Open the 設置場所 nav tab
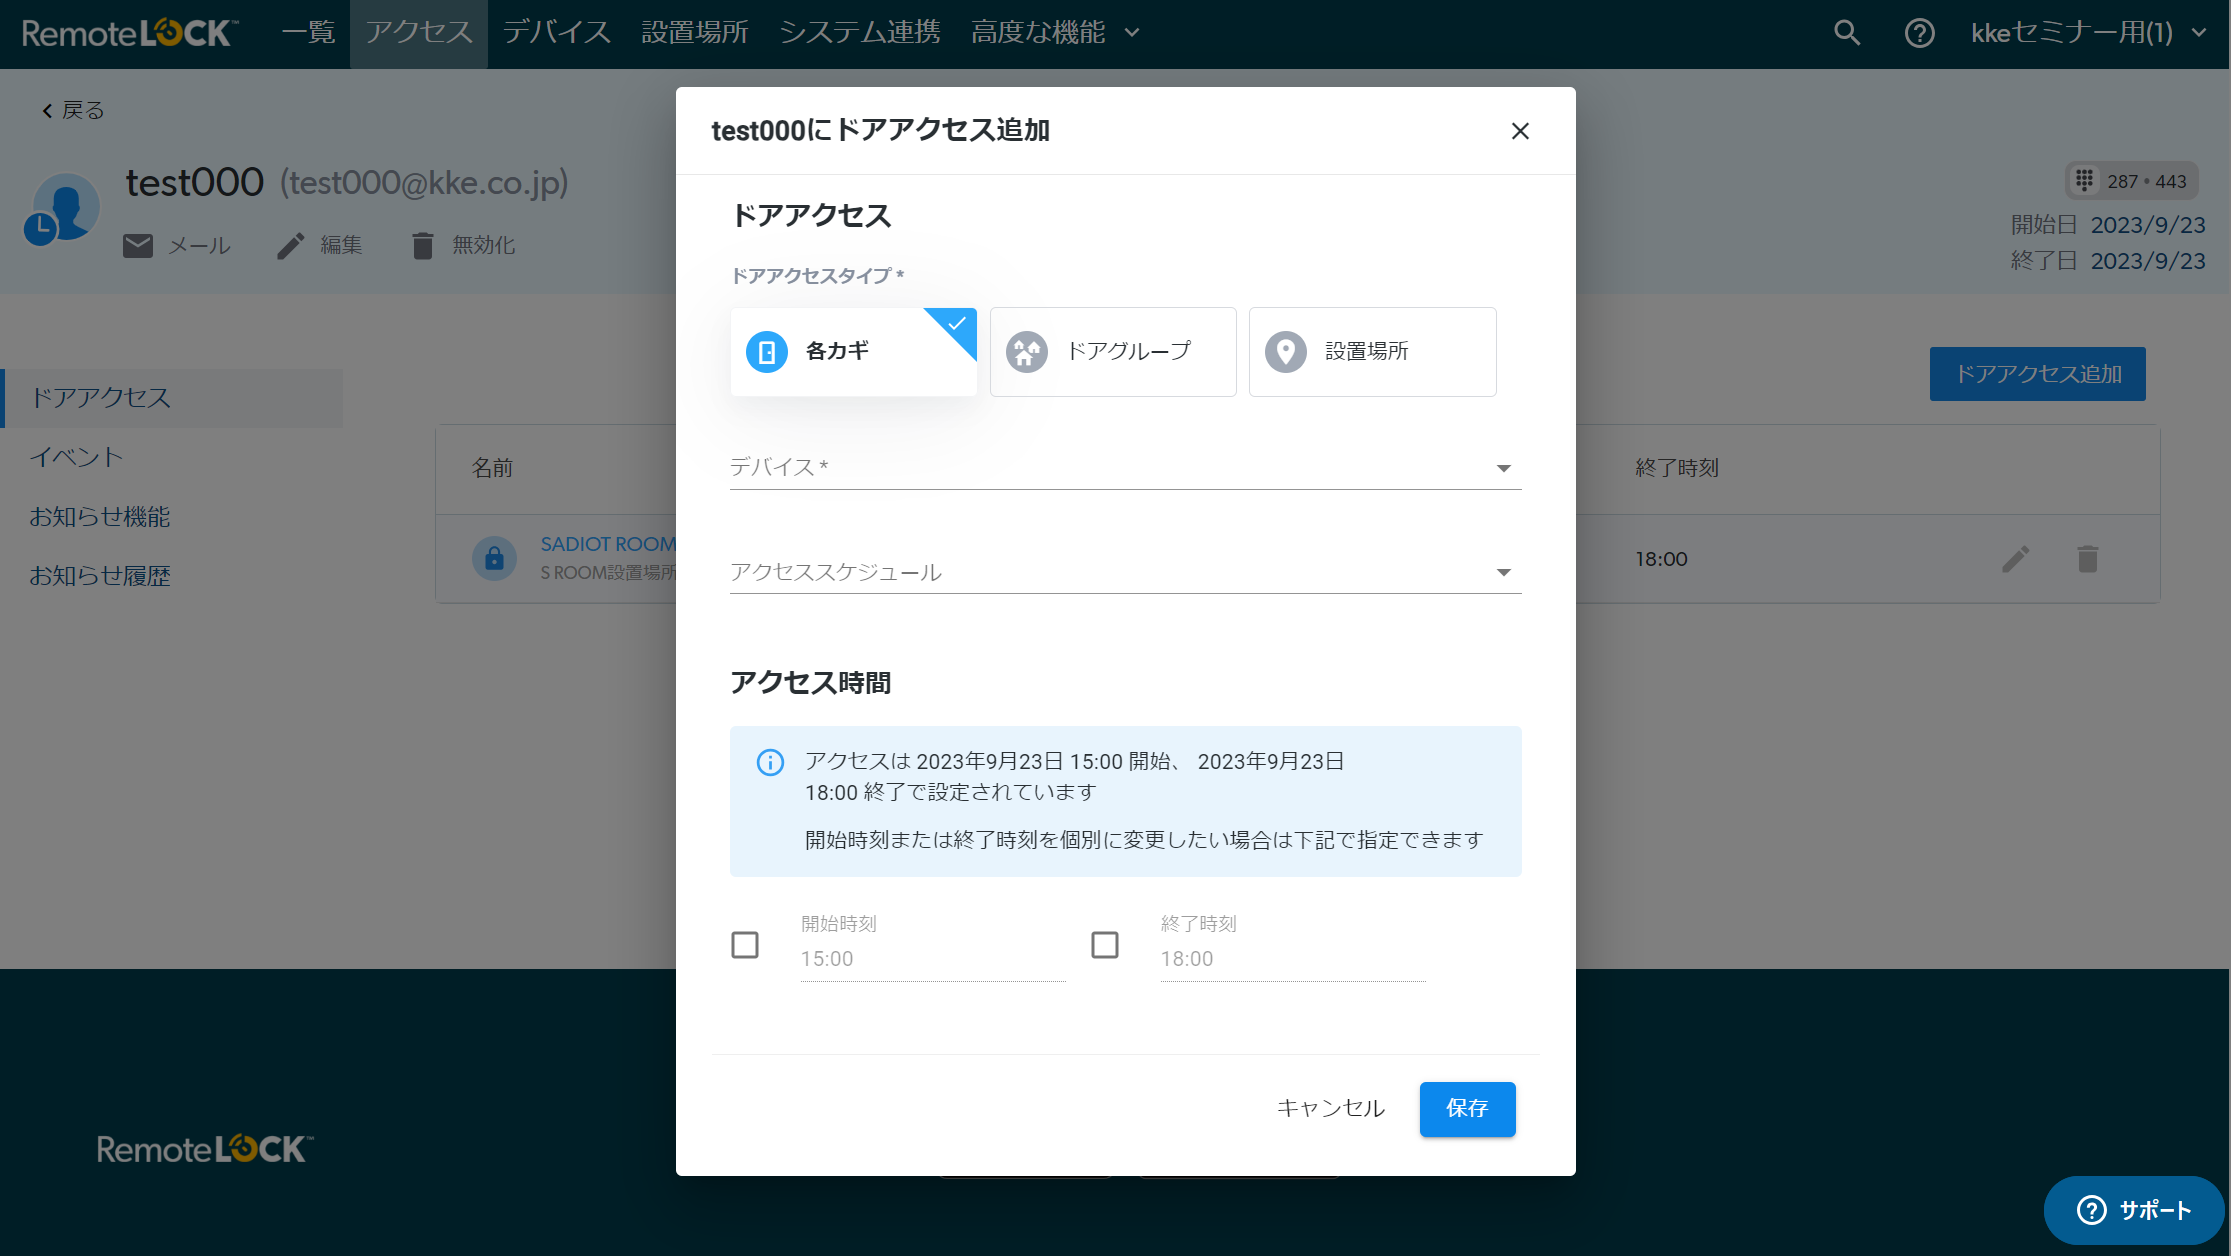The image size is (2231, 1256). point(695,33)
